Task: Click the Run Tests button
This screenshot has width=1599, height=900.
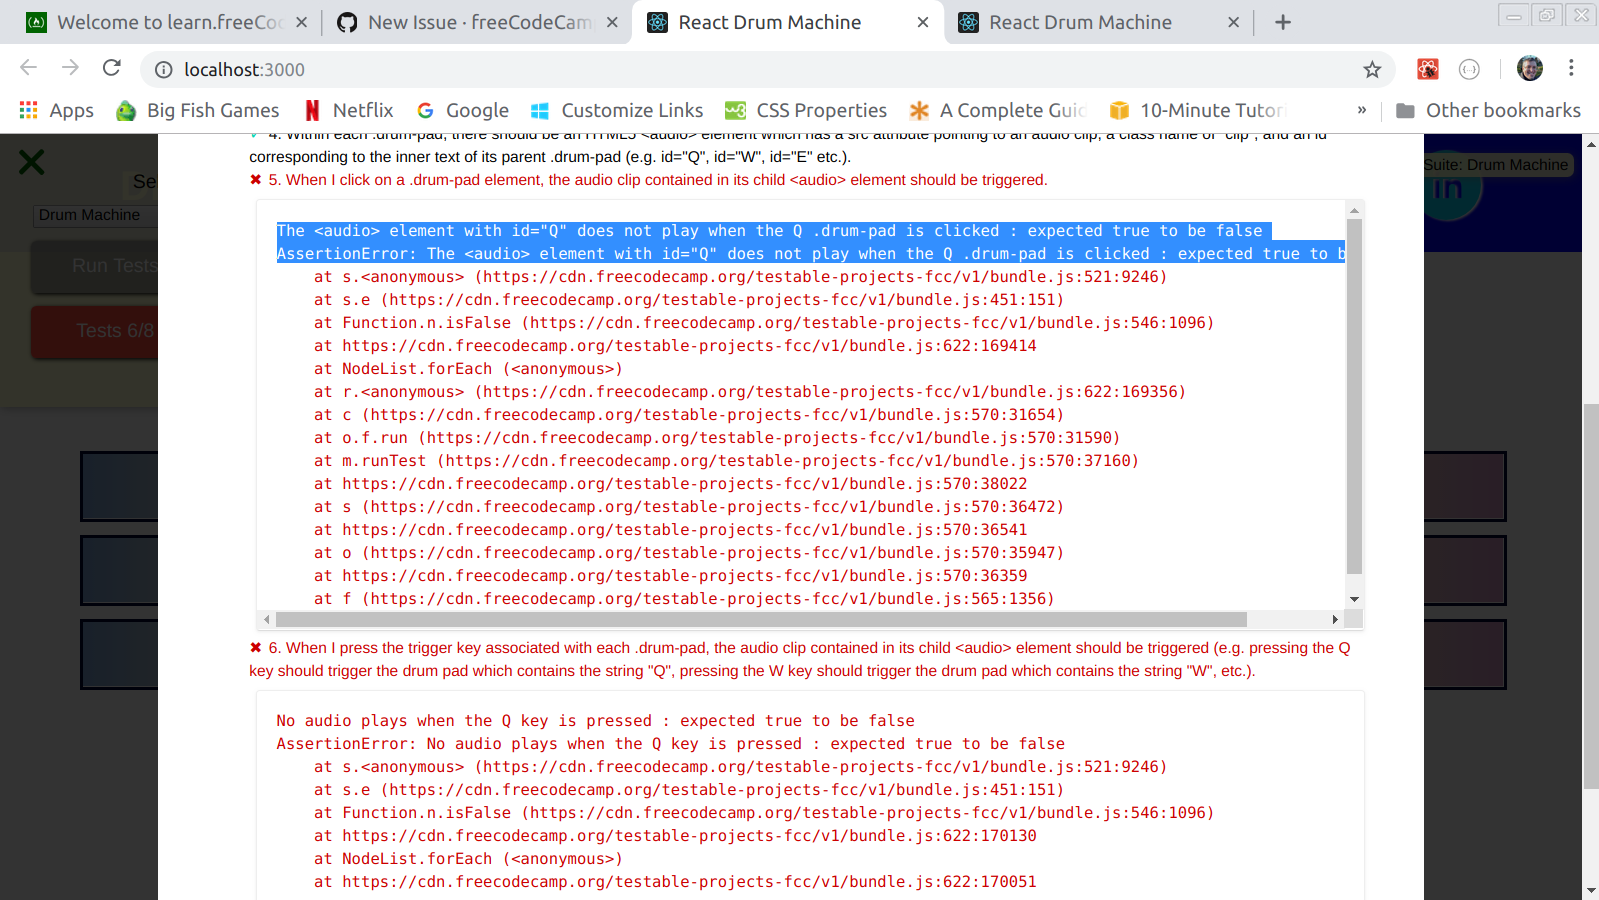Action: point(95,266)
